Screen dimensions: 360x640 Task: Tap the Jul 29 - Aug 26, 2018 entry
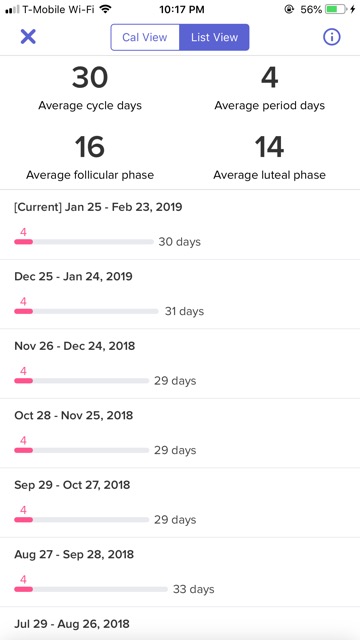point(180,623)
